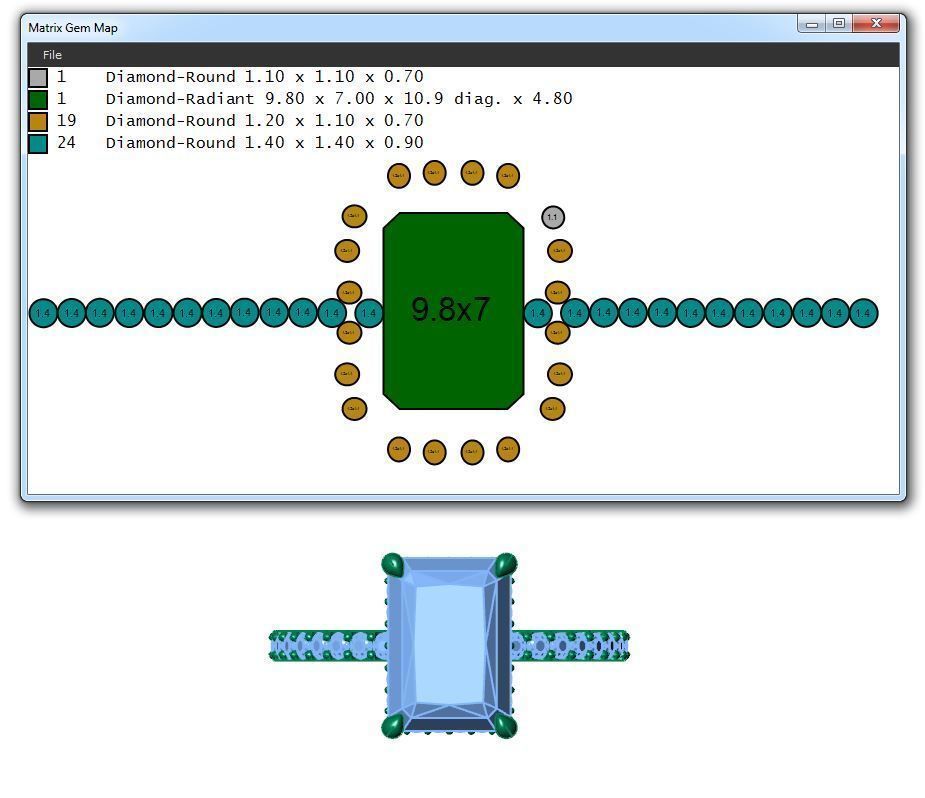The height and width of the screenshot is (798, 925).
Task: Click the gold gem at upper-left corner of halo
Action: tap(355, 216)
